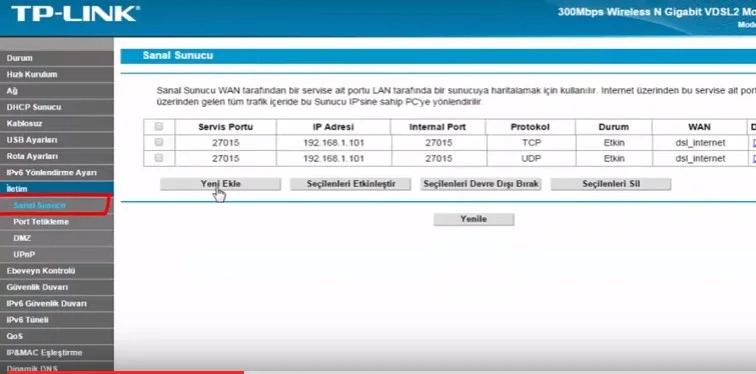Click Seçilenleri Devre Dışı Bırak button
This screenshot has height=374, width=756.
click(x=481, y=184)
